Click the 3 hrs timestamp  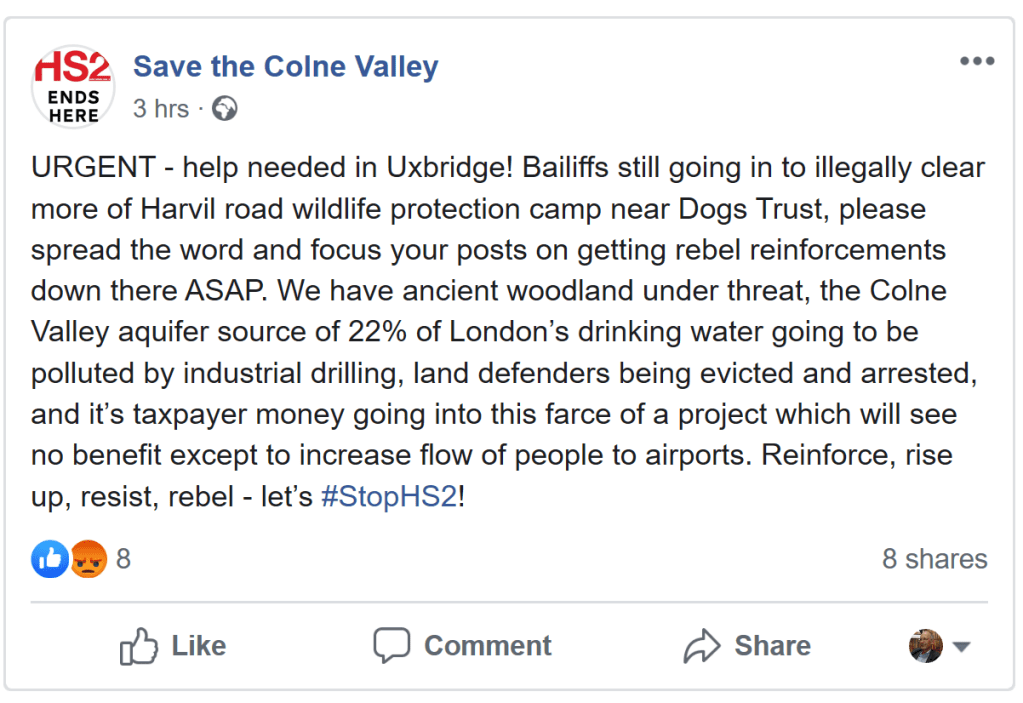[161, 109]
